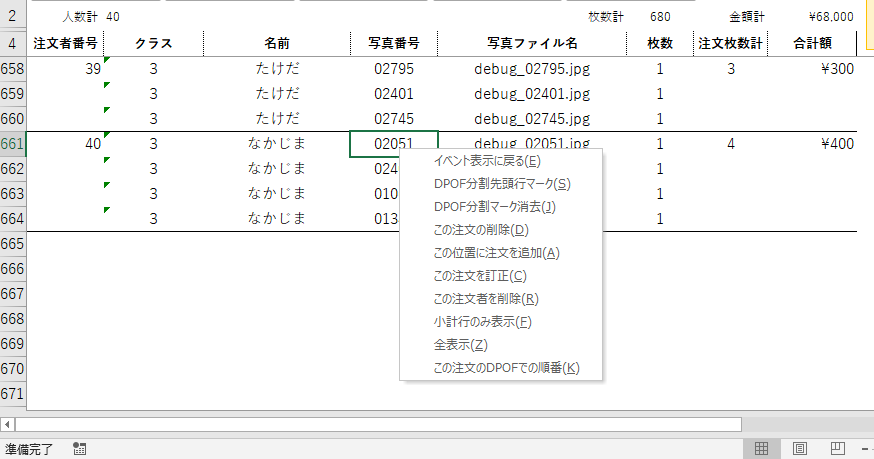Select row header 661
Viewport: 874px width, 459px height.
[13, 144]
